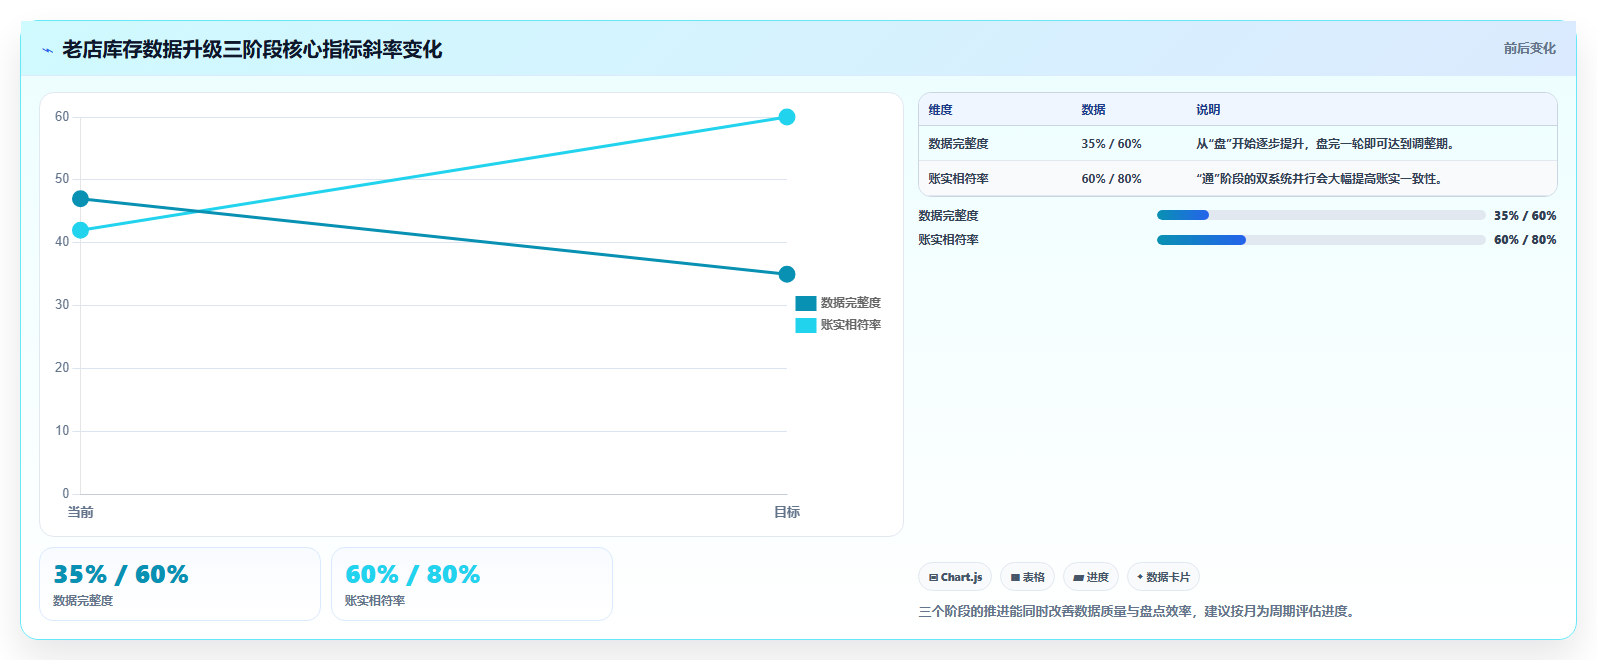Click the 35% / 60% progress bar value

point(1525,216)
